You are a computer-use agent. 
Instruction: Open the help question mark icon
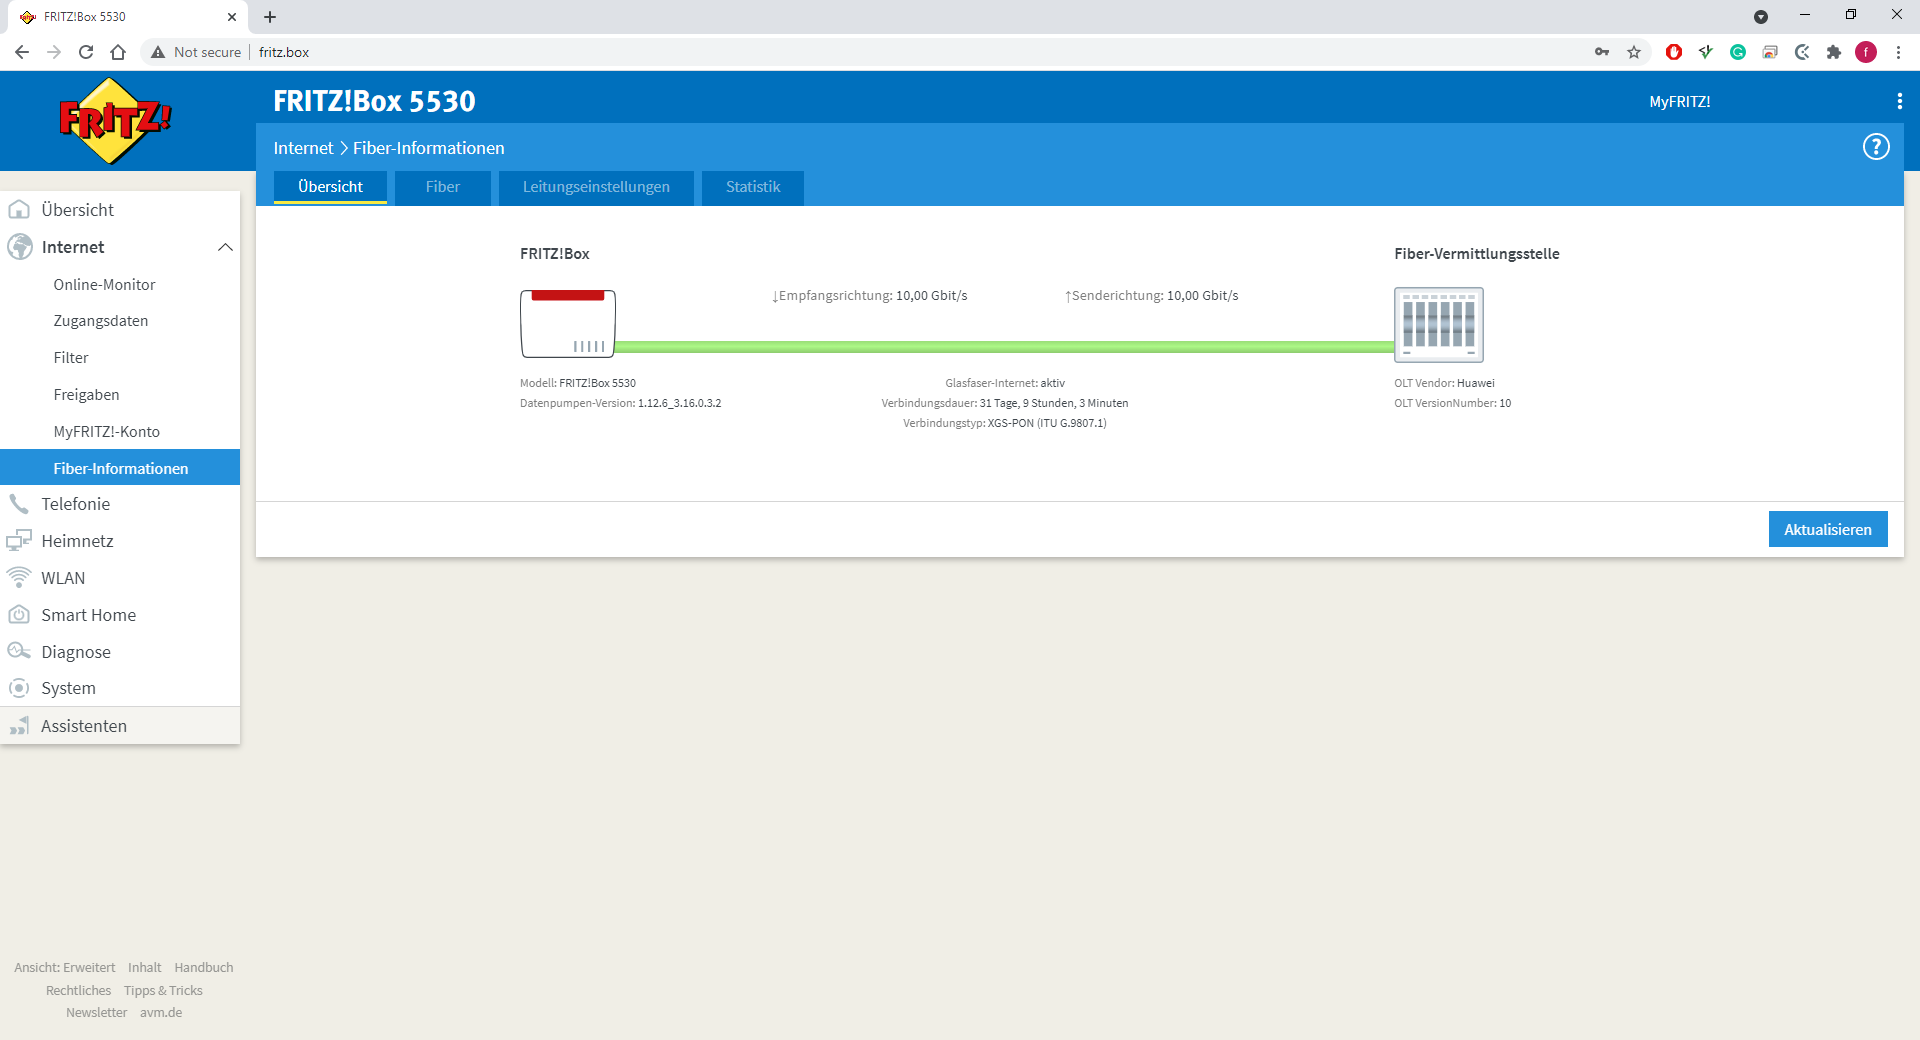(x=1876, y=147)
